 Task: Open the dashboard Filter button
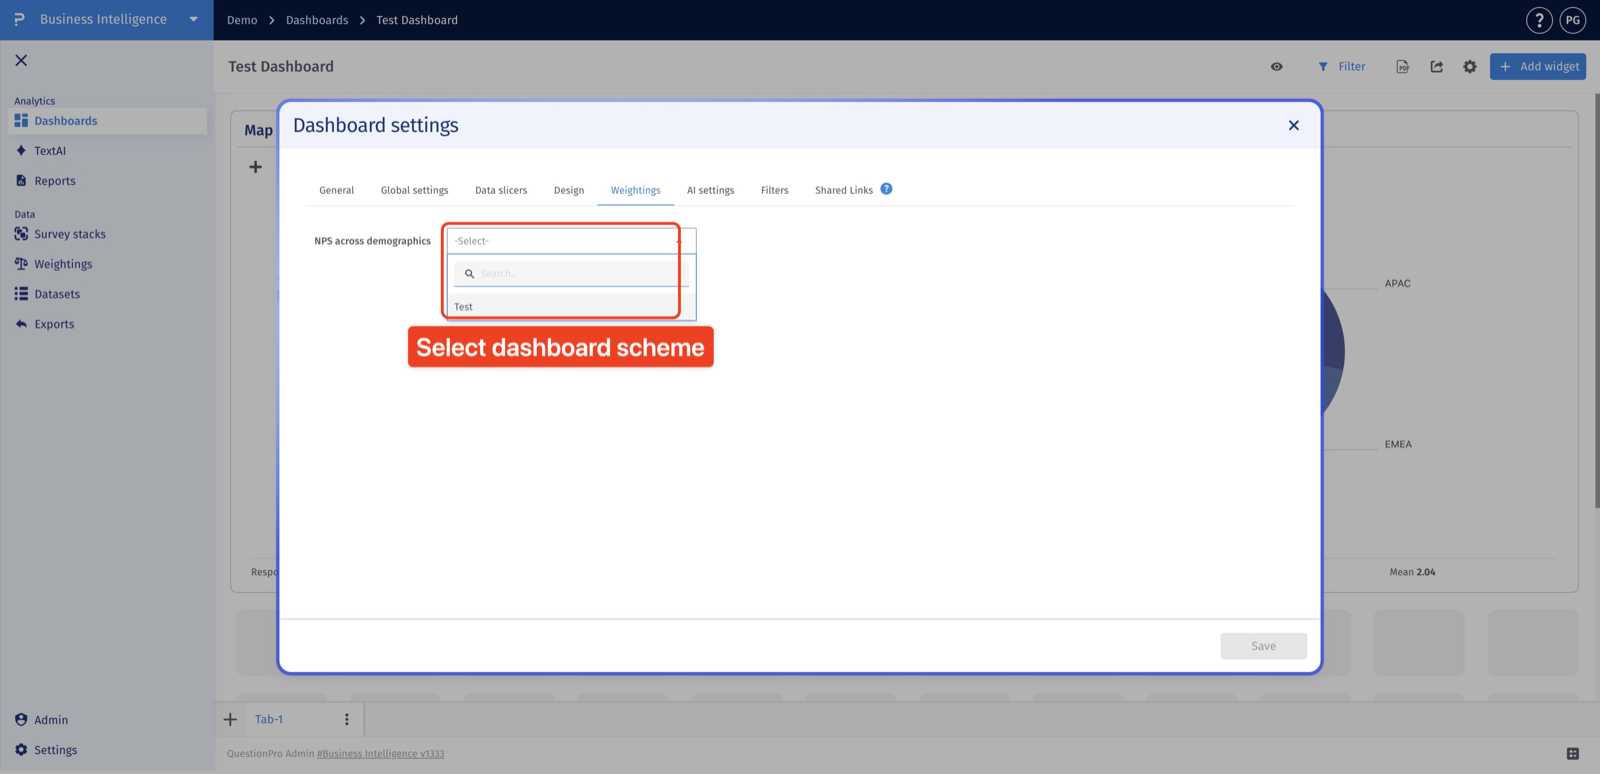pyautogui.click(x=1342, y=67)
